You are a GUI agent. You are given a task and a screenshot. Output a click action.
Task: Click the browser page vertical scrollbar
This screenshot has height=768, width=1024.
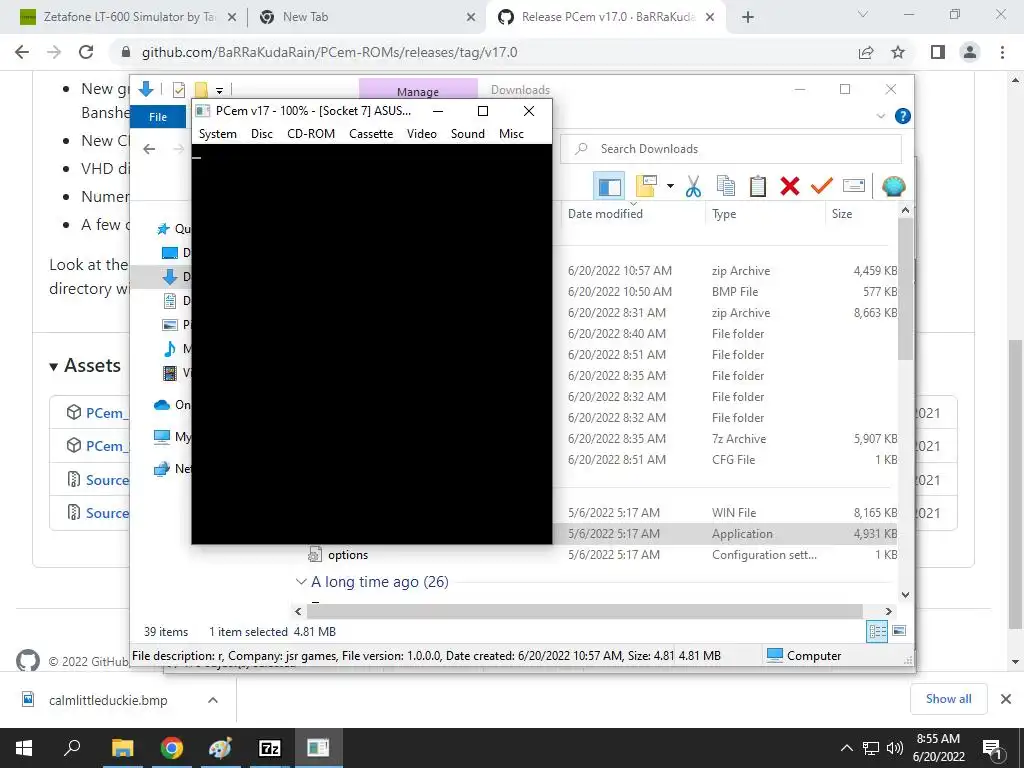(x=1015, y=483)
